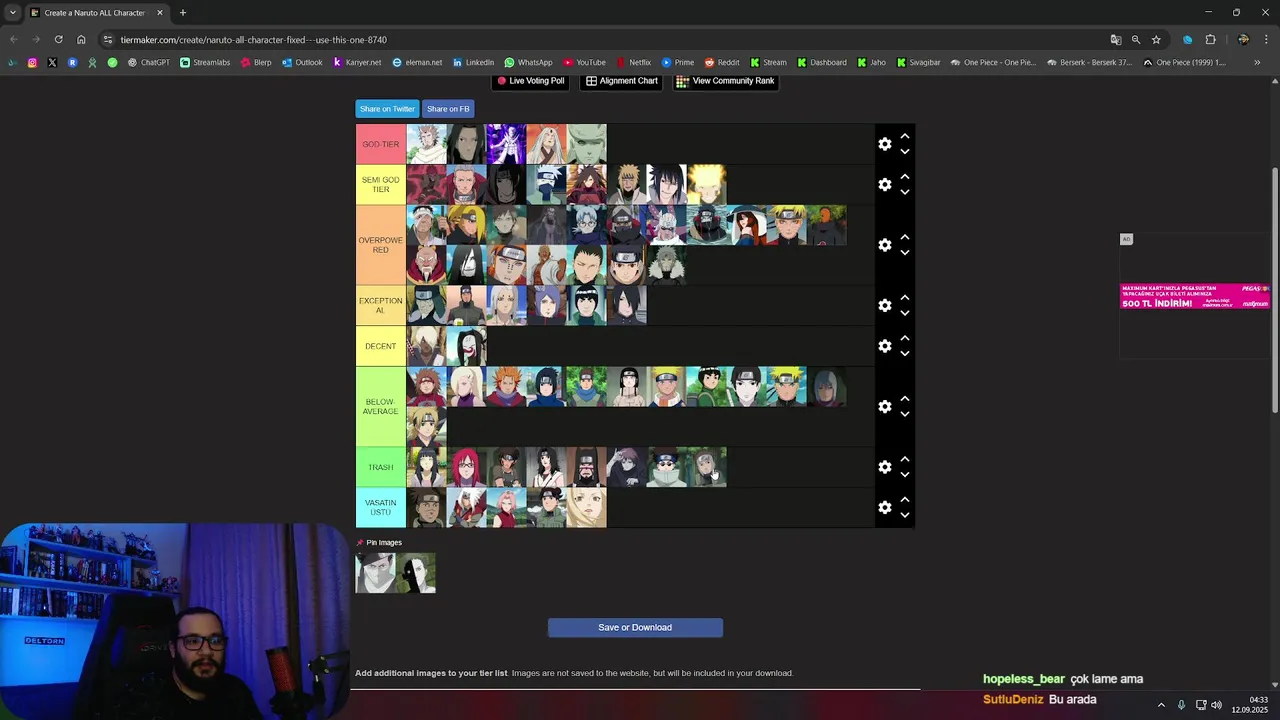
Task: Move VASATIN USTU row up
Action: point(905,500)
